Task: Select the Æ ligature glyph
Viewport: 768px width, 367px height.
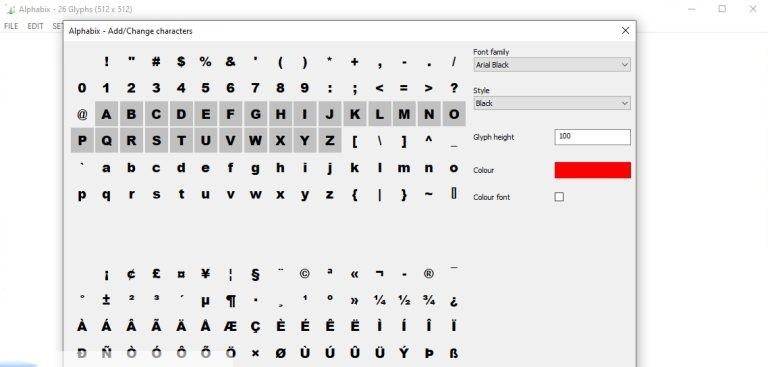Action: coord(230,326)
